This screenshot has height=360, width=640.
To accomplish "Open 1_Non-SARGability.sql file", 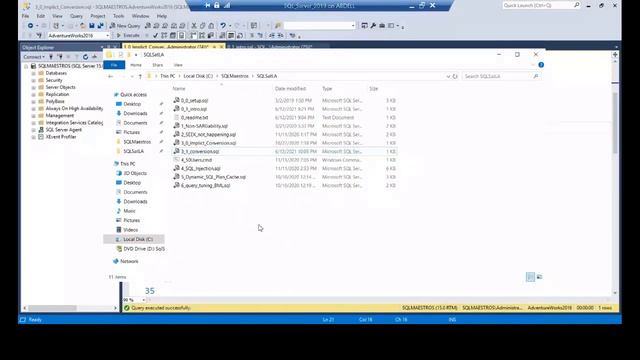I will (x=204, y=126).
